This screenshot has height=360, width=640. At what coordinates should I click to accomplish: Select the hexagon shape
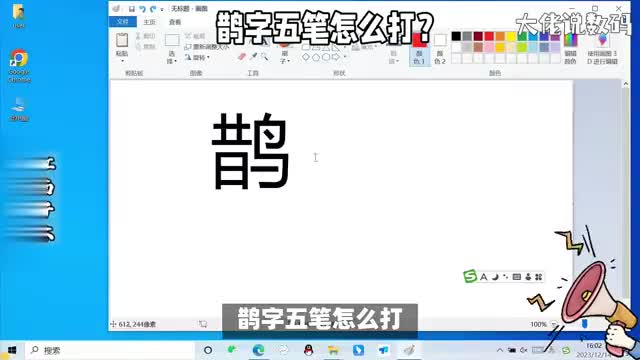point(326,57)
